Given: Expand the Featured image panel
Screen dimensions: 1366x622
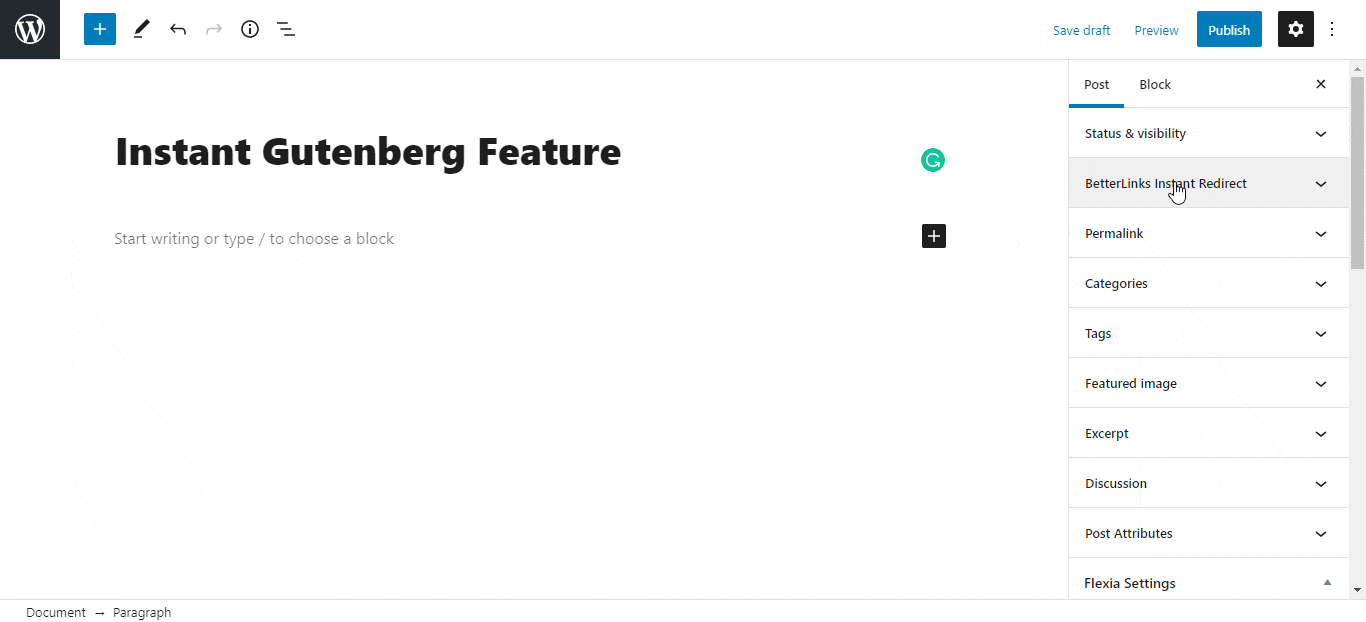Looking at the screenshot, I should point(1208,383).
